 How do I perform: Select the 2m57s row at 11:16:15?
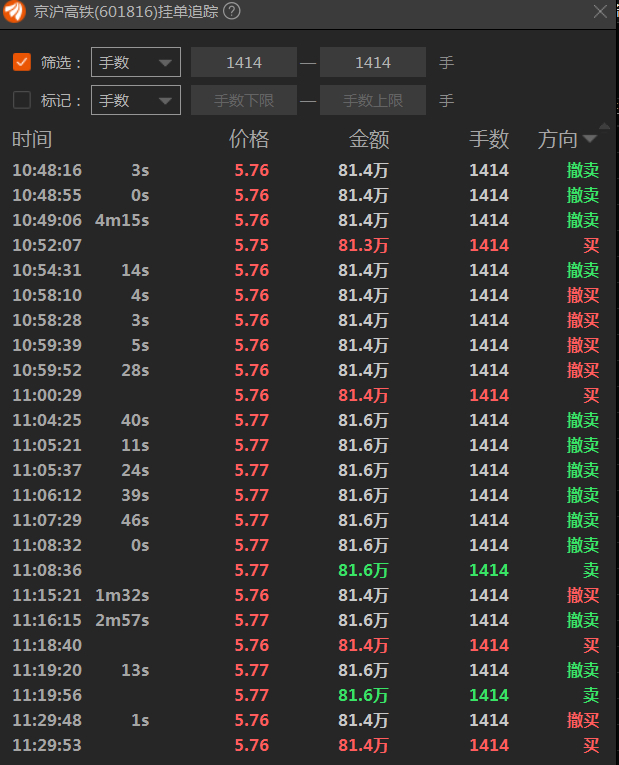pyautogui.click(x=306, y=620)
